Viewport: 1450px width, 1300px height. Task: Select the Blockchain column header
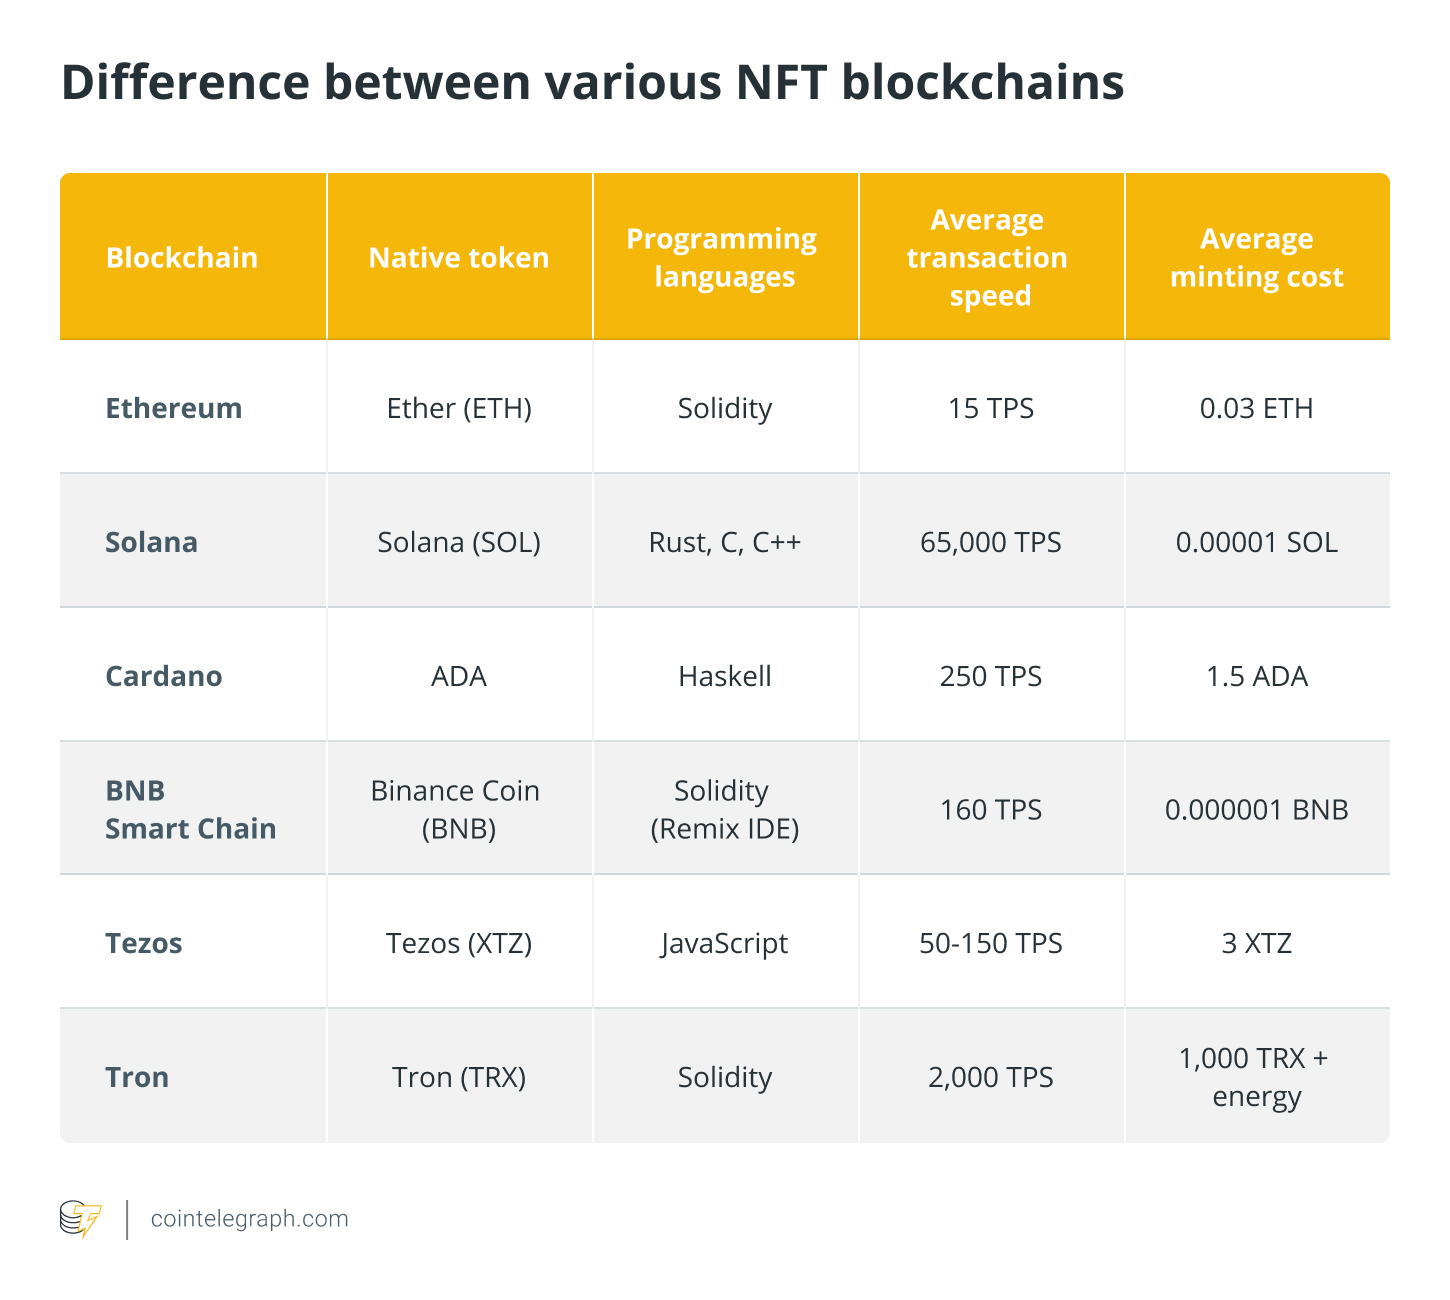(182, 258)
